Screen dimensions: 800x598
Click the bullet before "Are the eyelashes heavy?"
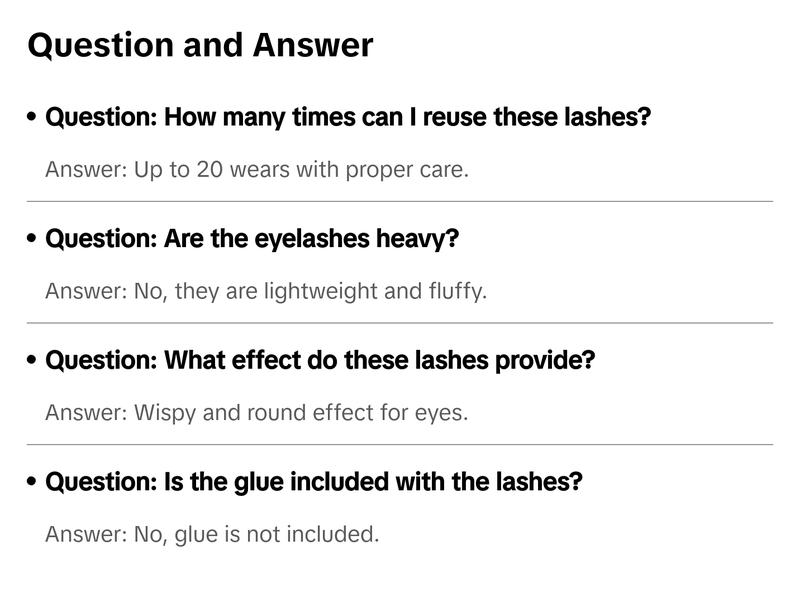33,240
